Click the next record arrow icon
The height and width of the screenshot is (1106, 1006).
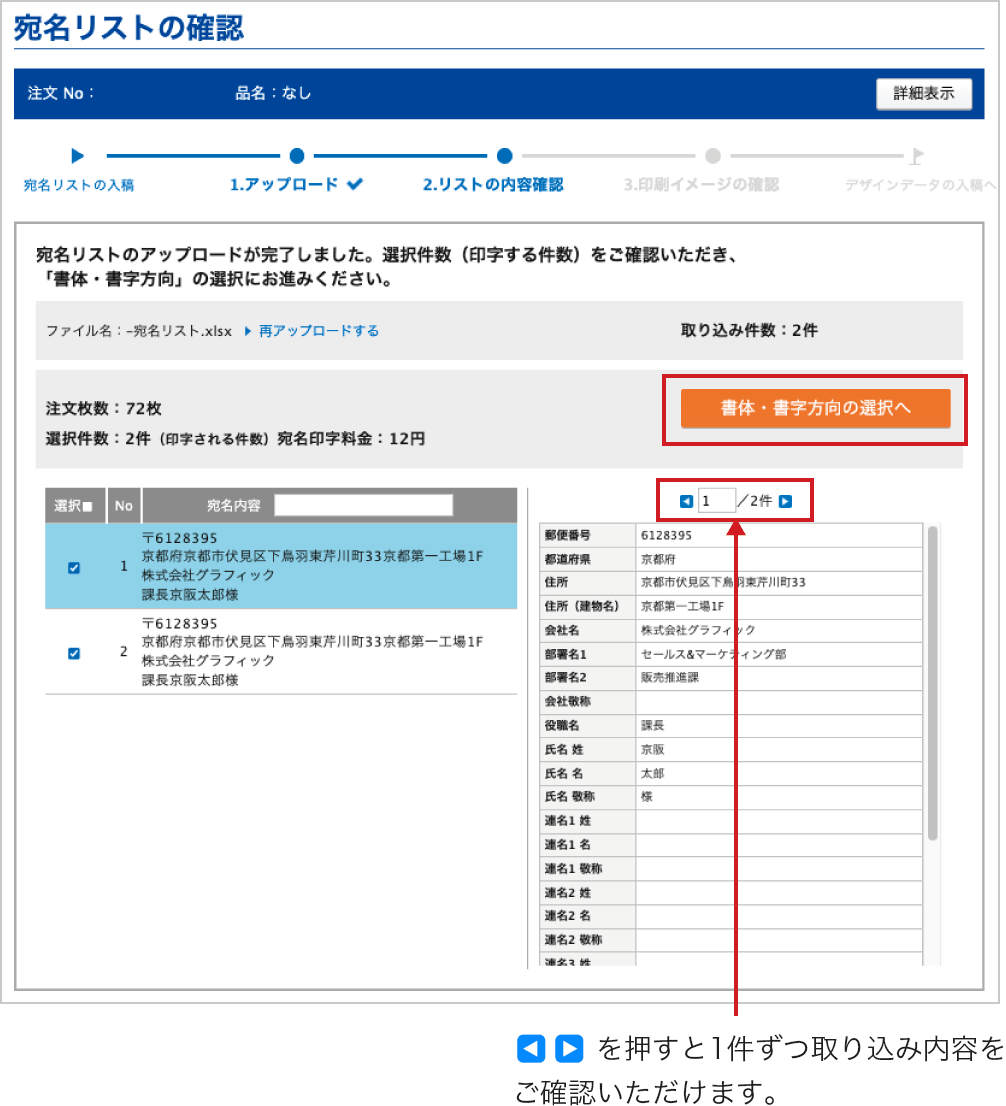pos(785,501)
